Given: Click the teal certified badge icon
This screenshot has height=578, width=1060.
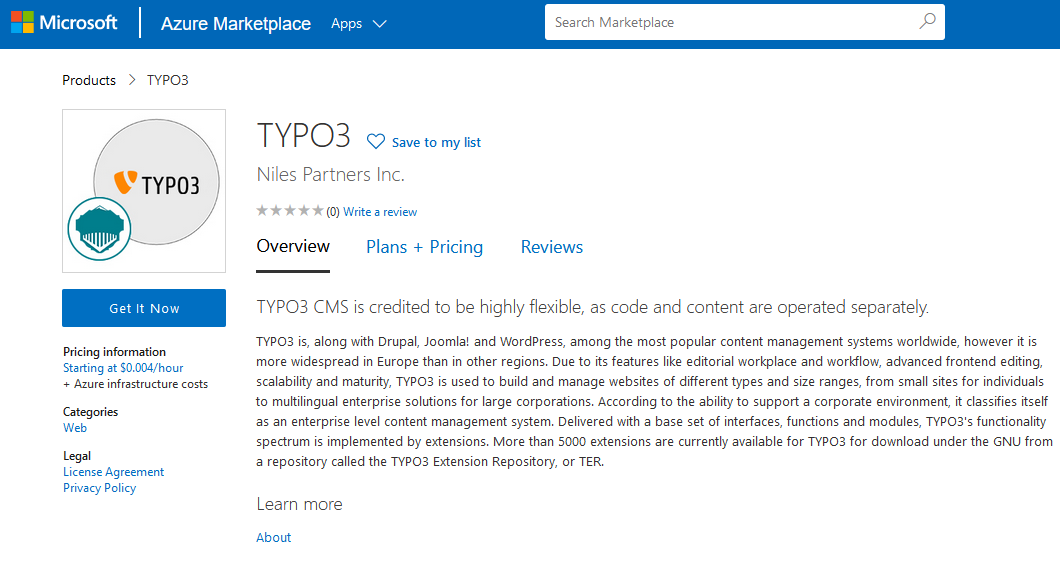Looking at the screenshot, I should pos(99,229).
